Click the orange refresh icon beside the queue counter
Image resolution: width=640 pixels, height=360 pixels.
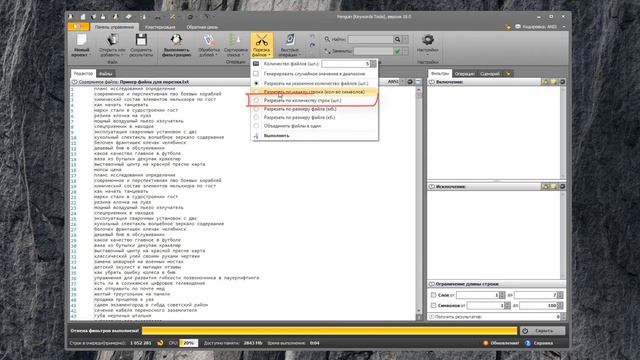(x=160, y=343)
